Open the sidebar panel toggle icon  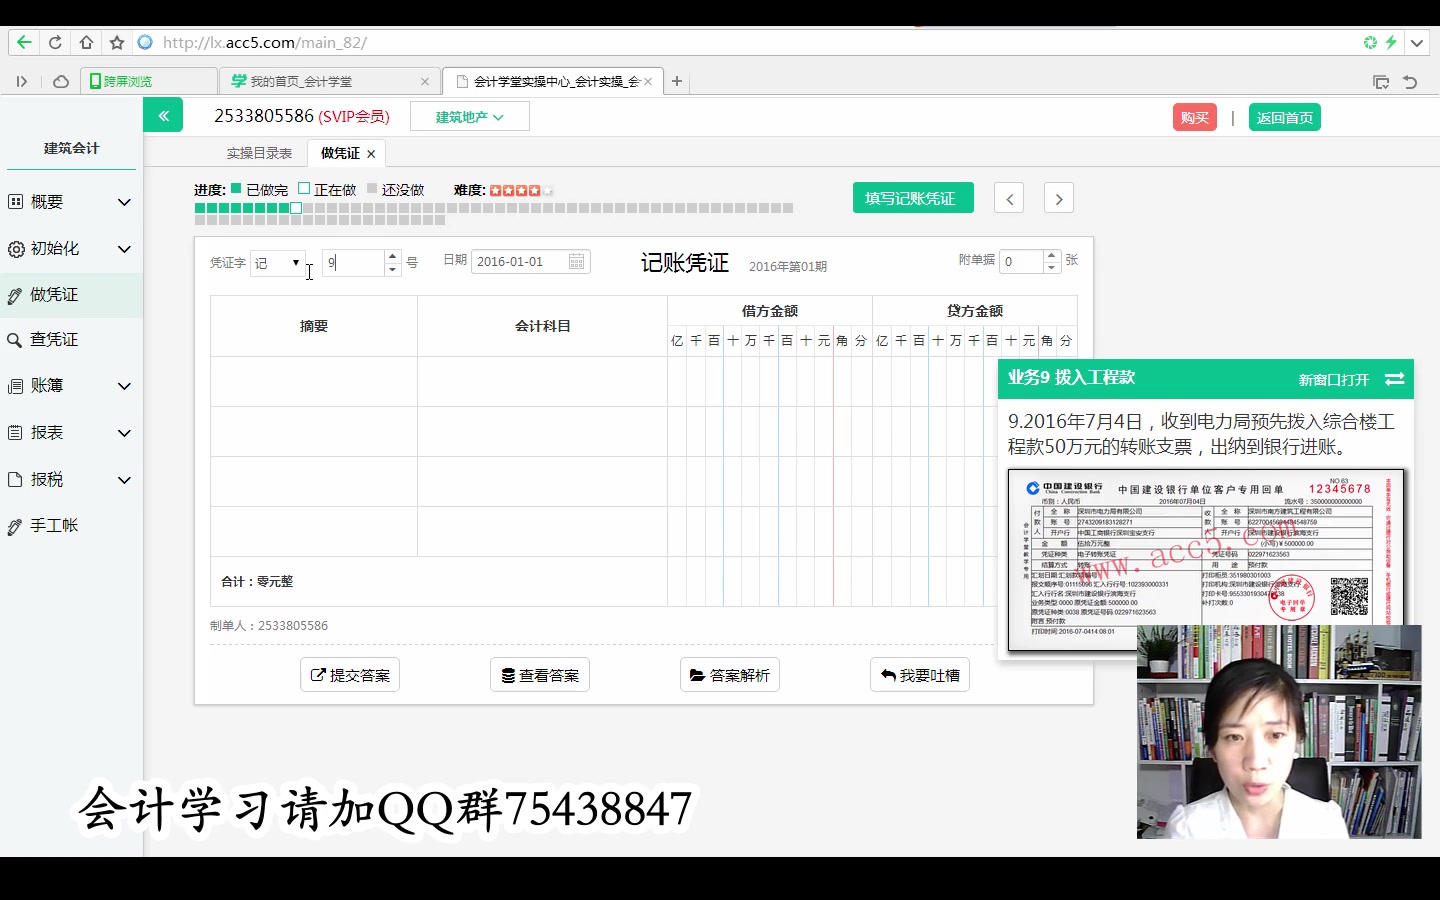(21, 82)
